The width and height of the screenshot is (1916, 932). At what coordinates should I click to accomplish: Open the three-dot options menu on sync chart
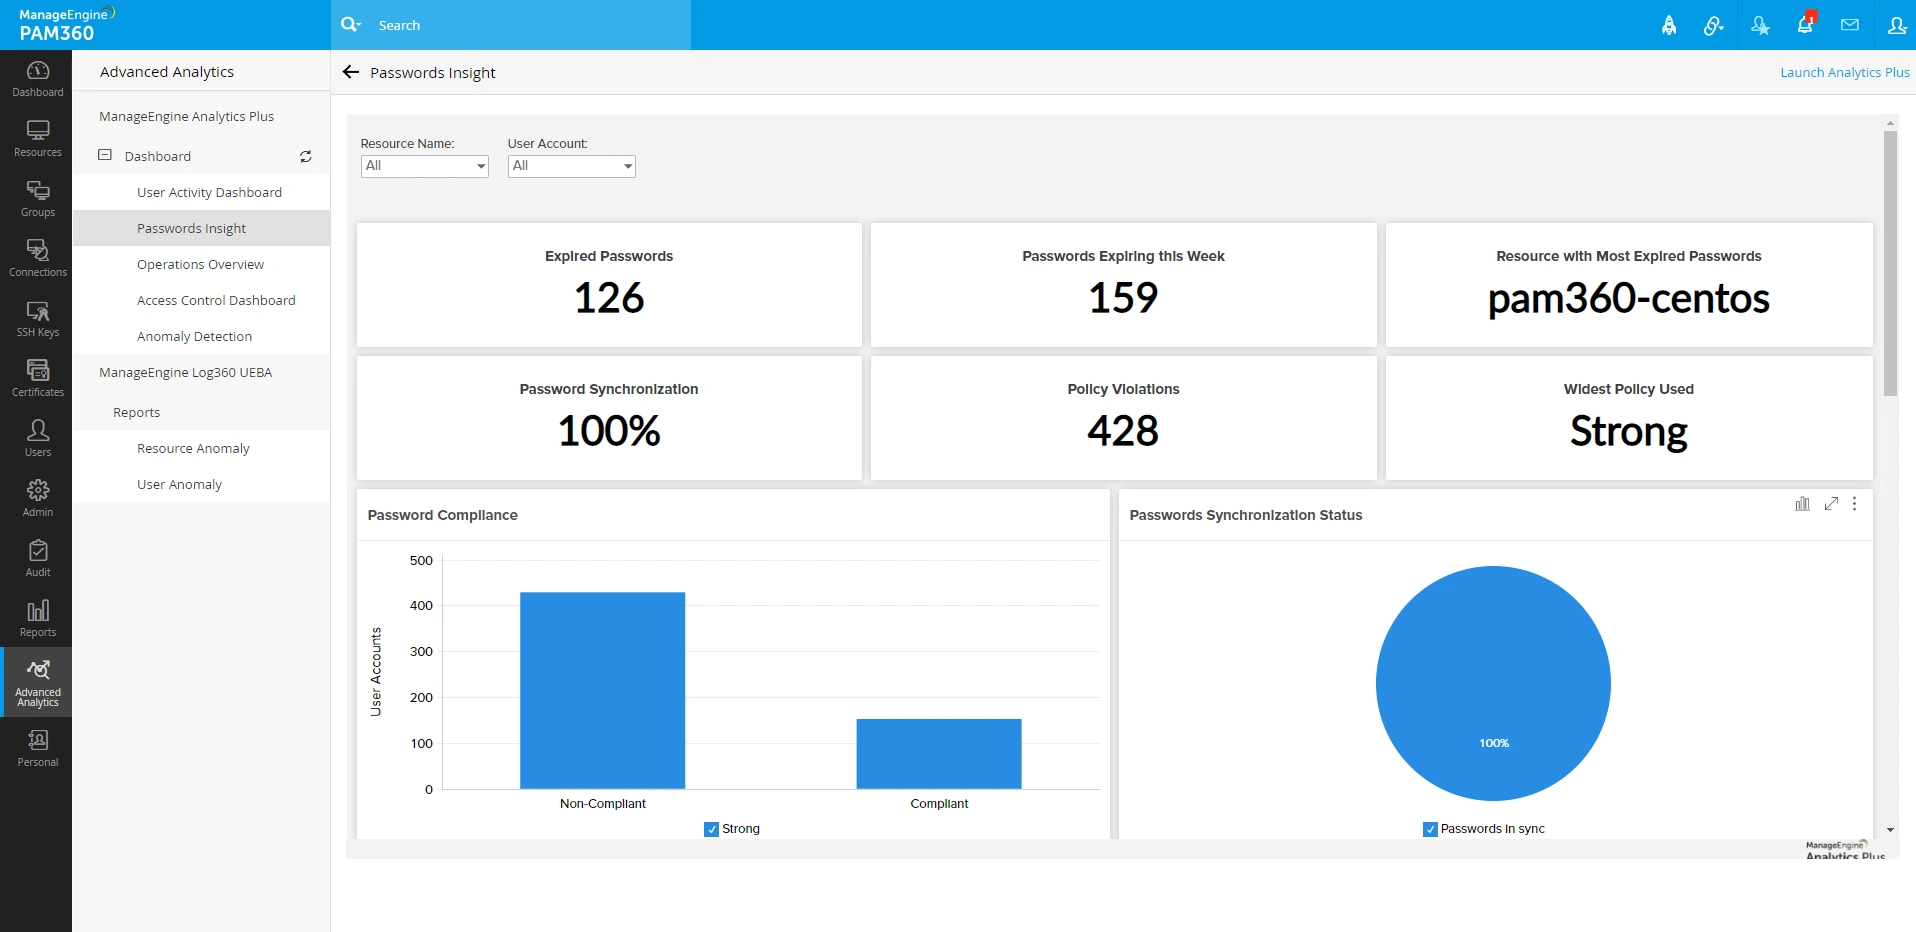pyautogui.click(x=1855, y=504)
